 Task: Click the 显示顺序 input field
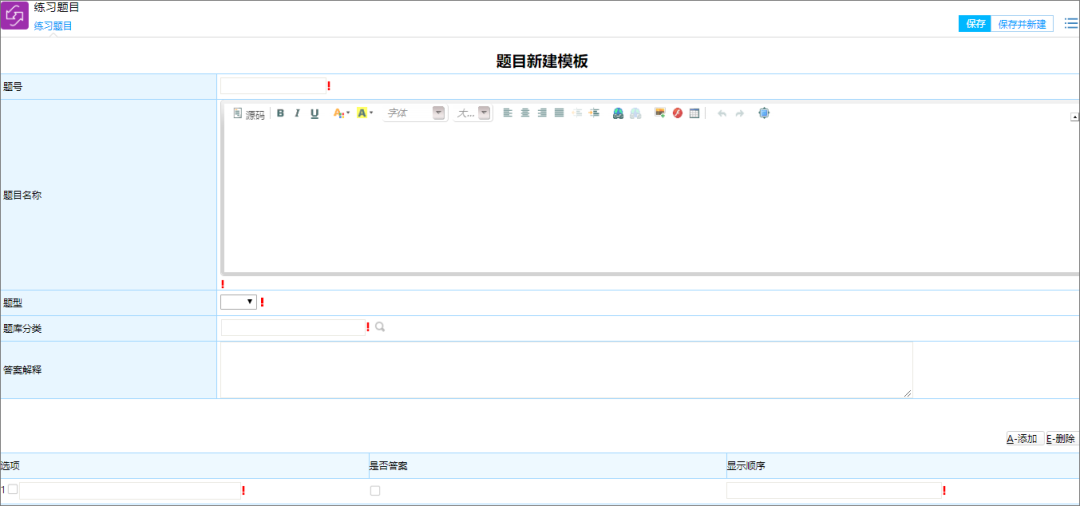[x=833, y=491]
